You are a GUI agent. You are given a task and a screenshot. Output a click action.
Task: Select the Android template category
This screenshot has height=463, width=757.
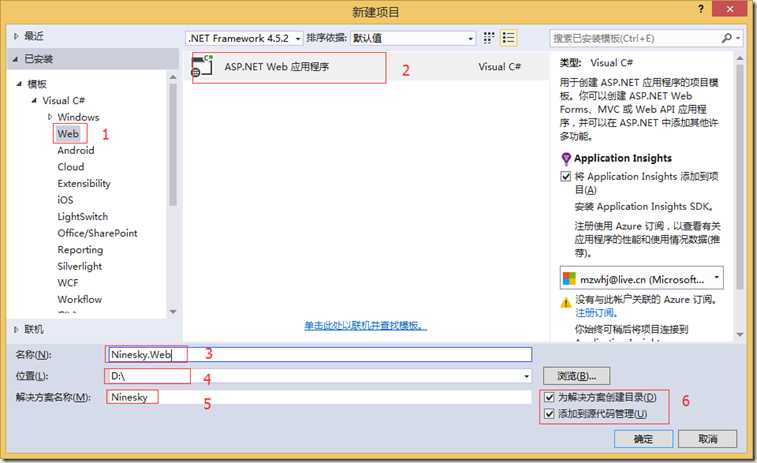point(76,150)
